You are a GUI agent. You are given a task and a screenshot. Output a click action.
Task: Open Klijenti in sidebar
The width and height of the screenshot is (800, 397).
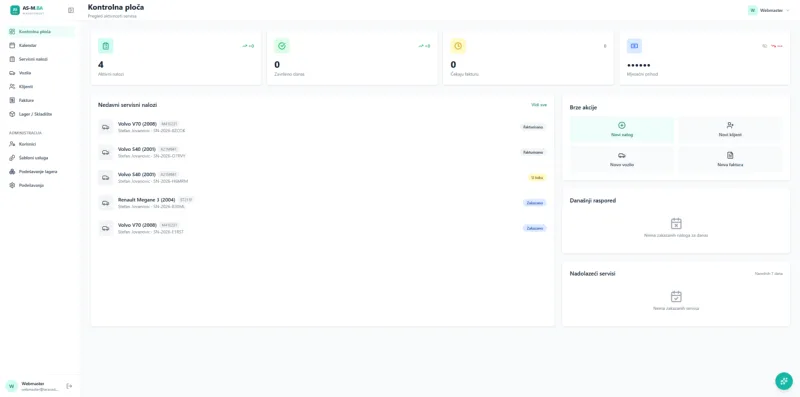(41, 87)
